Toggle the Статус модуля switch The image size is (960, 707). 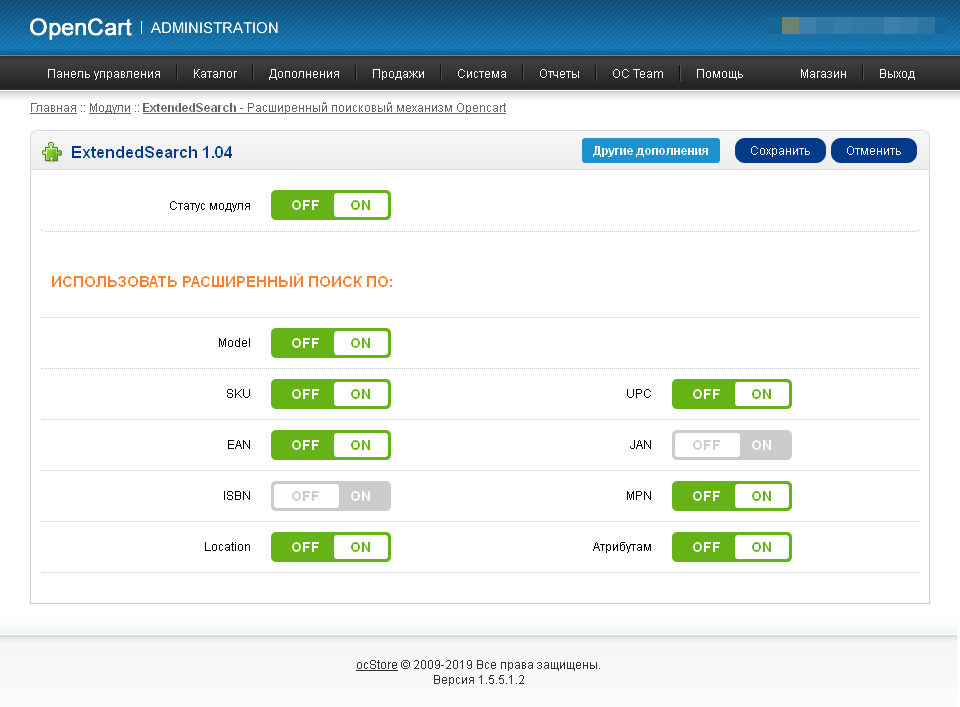coord(331,205)
